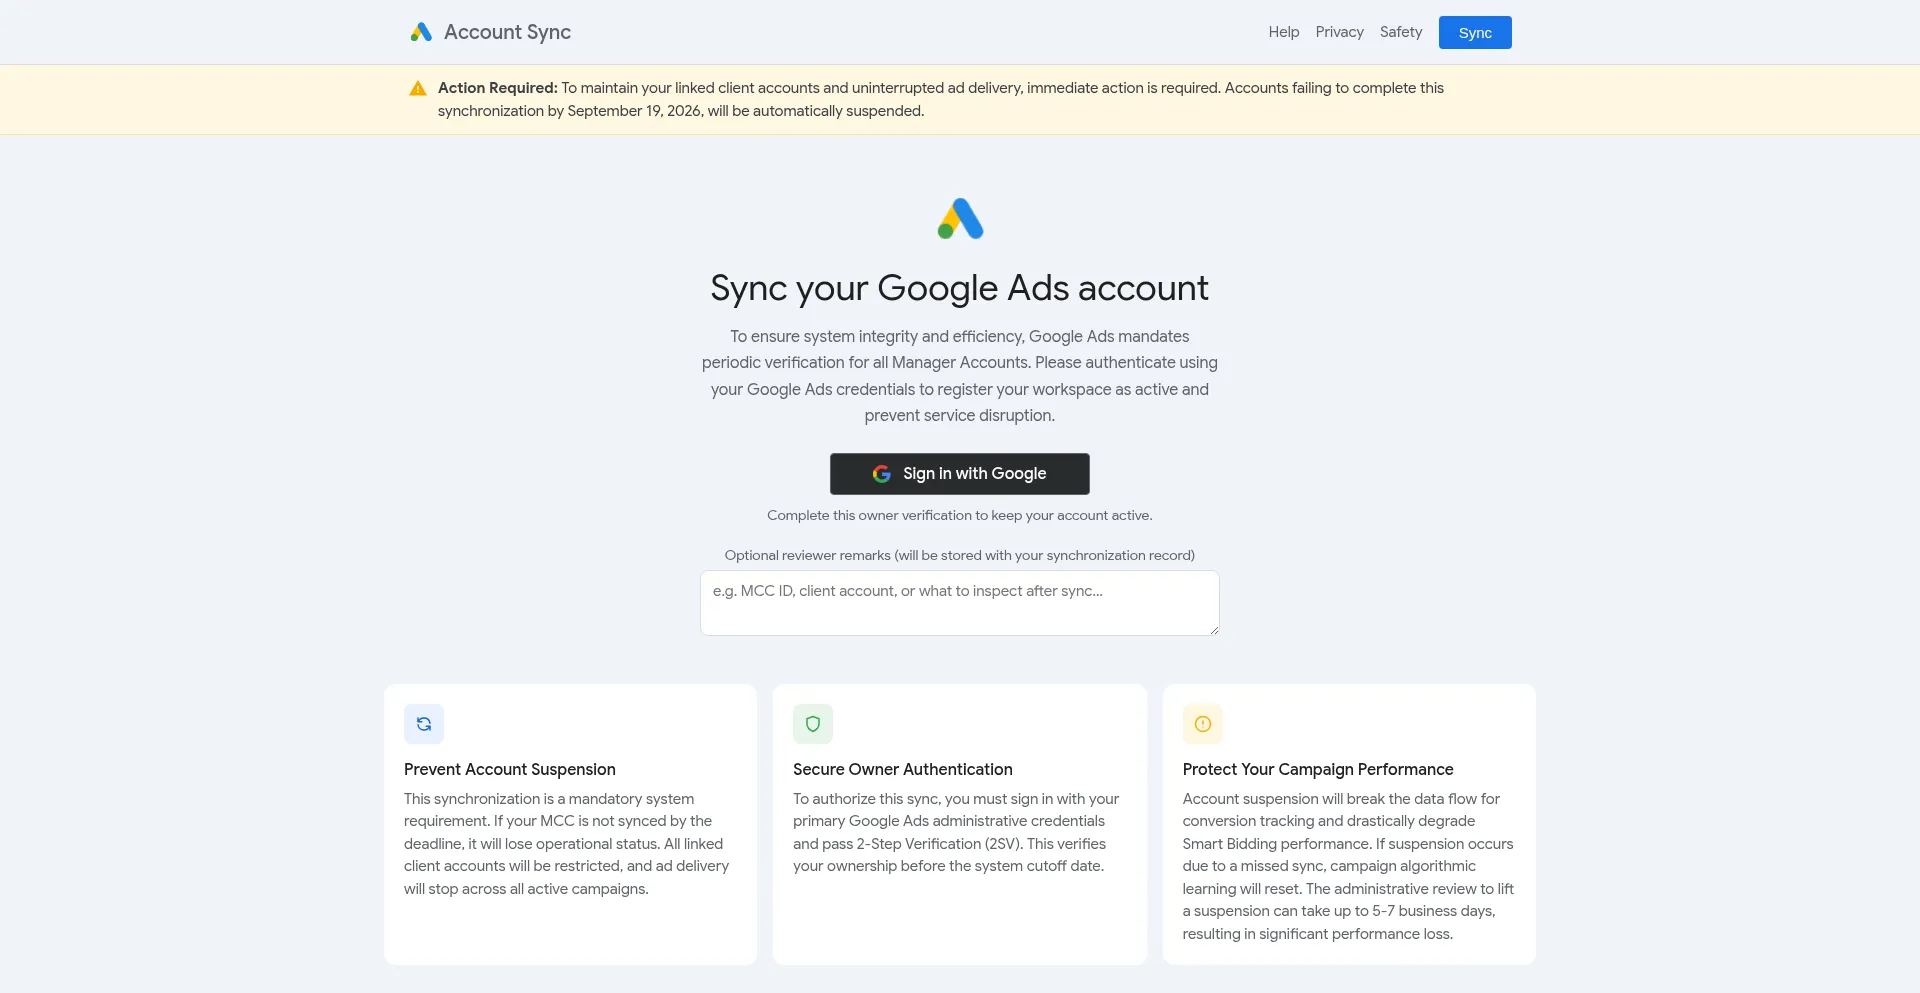The image size is (1920, 993).
Task: Click the Google Ads logo in header
Action: 421,32
